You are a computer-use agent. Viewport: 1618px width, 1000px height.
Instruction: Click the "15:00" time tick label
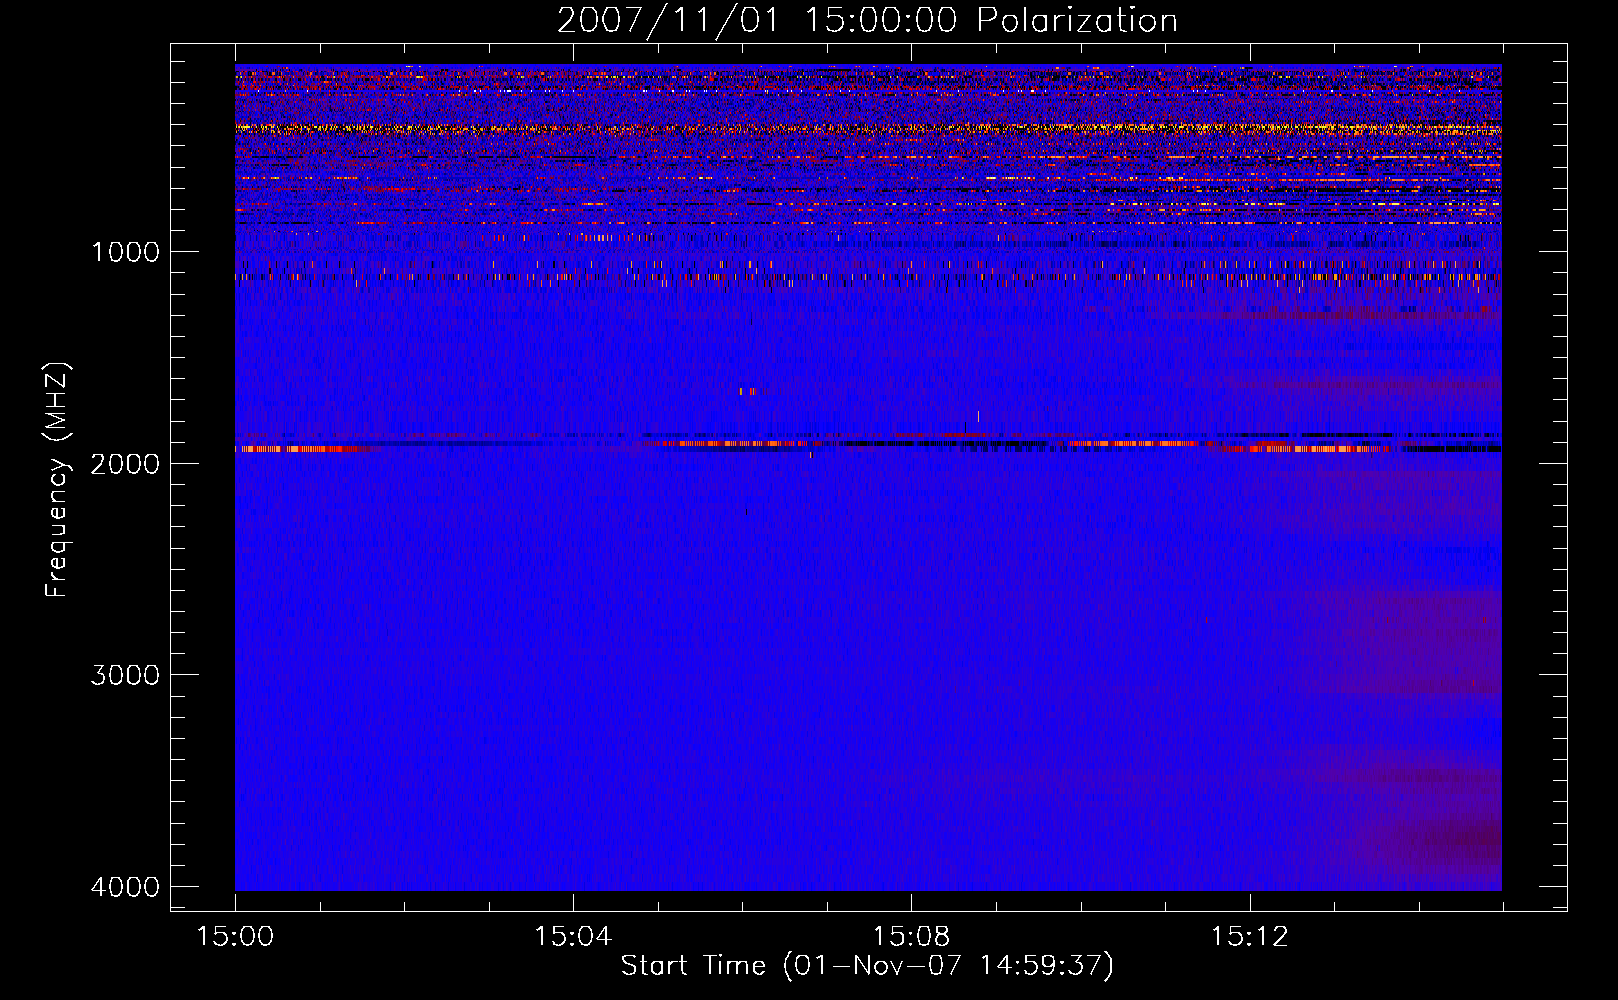click(x=235, y=937)
